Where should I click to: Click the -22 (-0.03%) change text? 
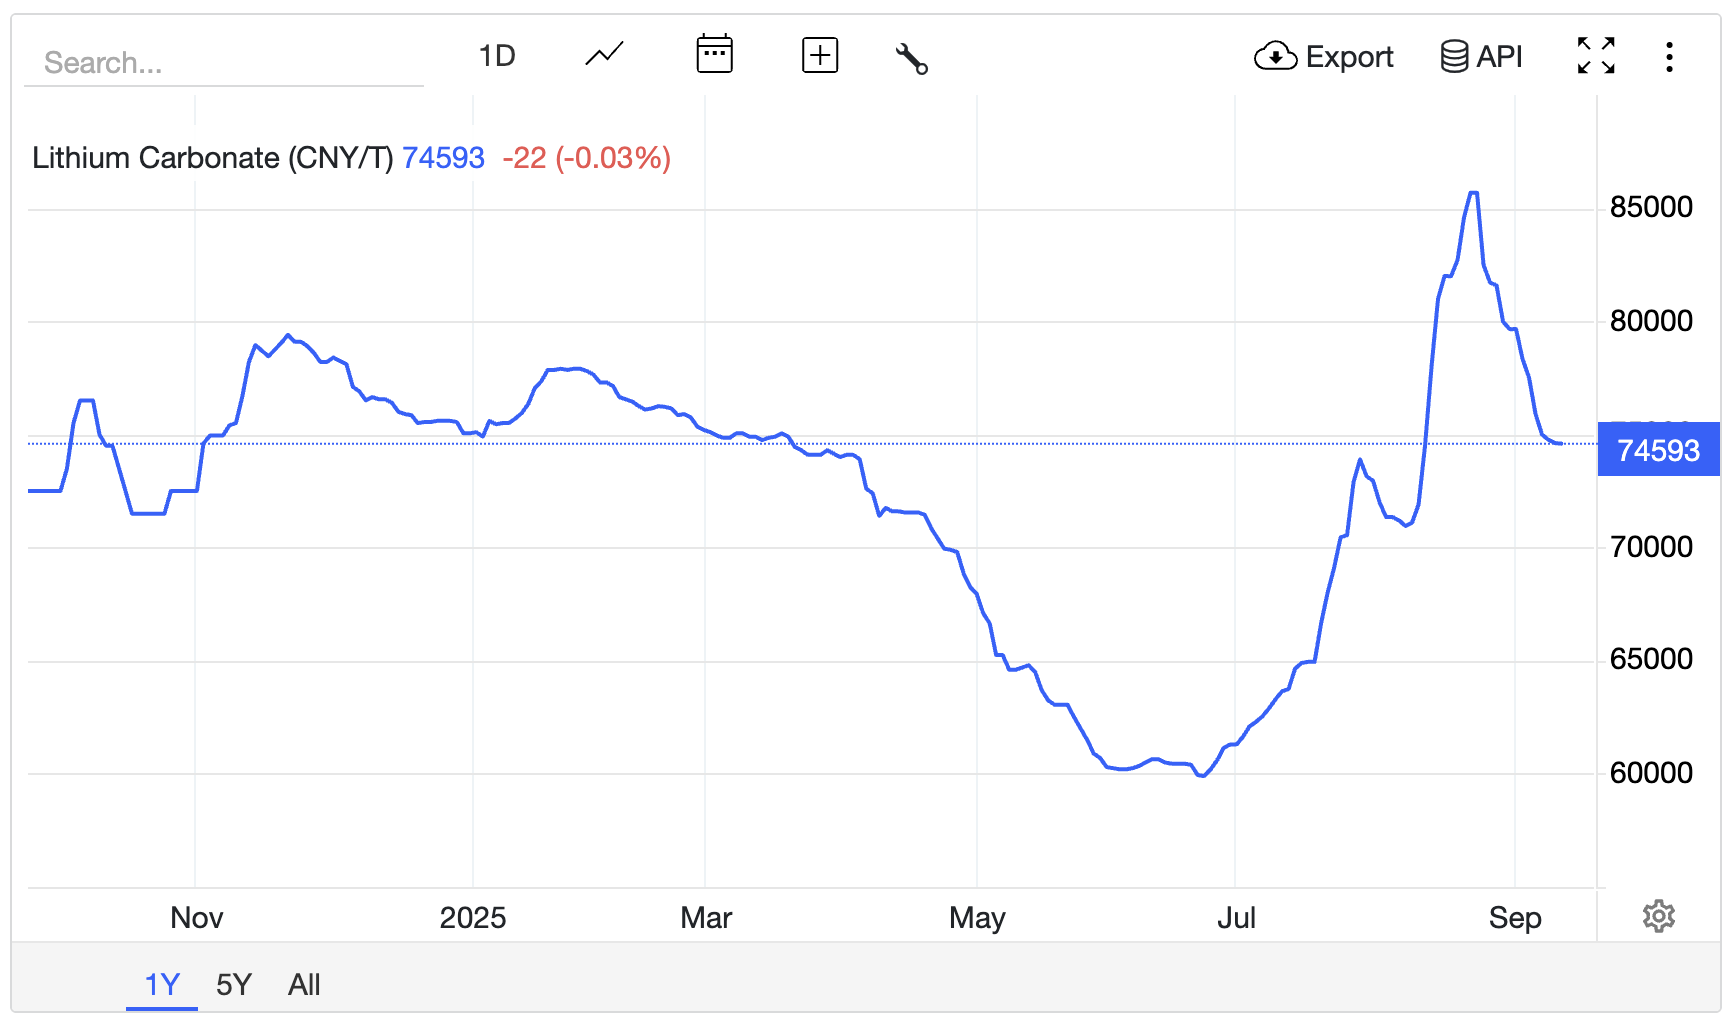586,158
